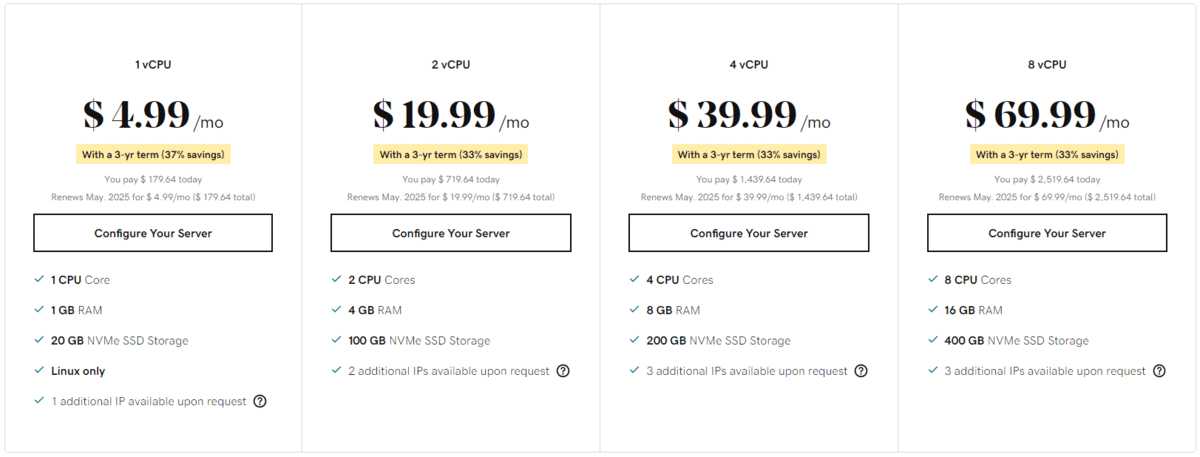Configure Your Server for 8 vCPU plan
The height and width of the screenshot is (457, 1200).
click(1047, 233)
